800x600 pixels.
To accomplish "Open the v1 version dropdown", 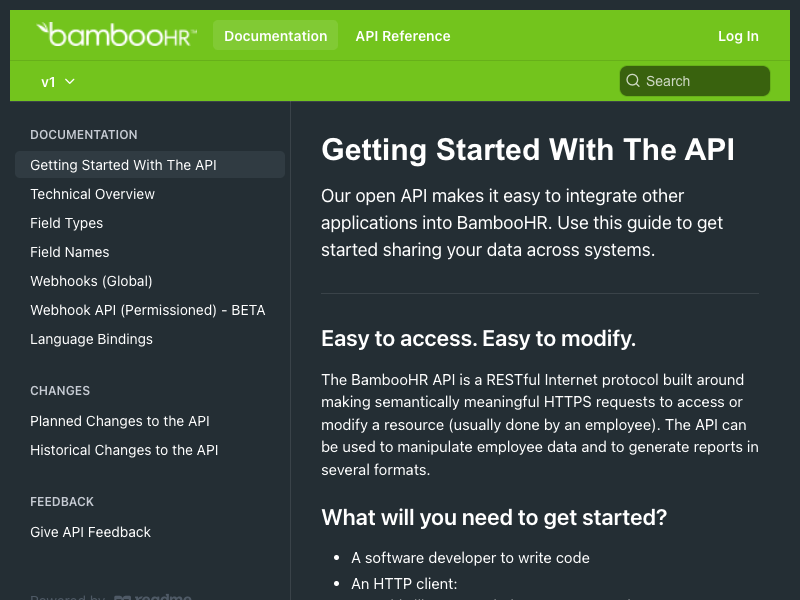I will click(58, 82).
